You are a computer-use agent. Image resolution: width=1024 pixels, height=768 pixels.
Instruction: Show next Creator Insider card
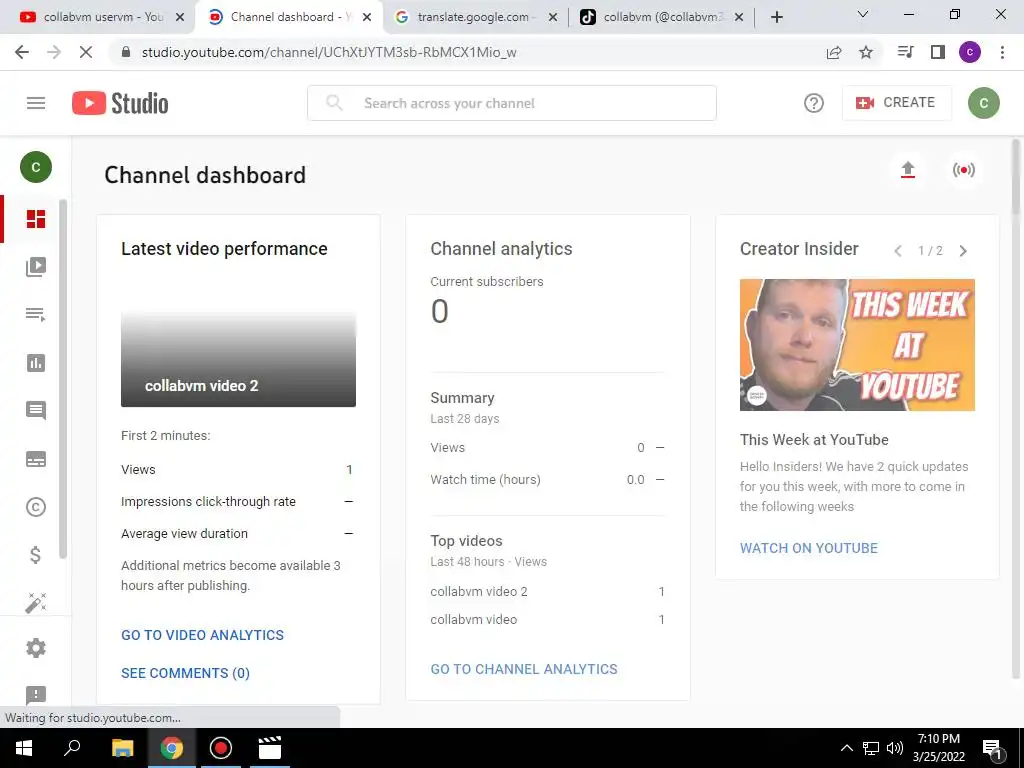pyautogui.click(x=963, y=251)
